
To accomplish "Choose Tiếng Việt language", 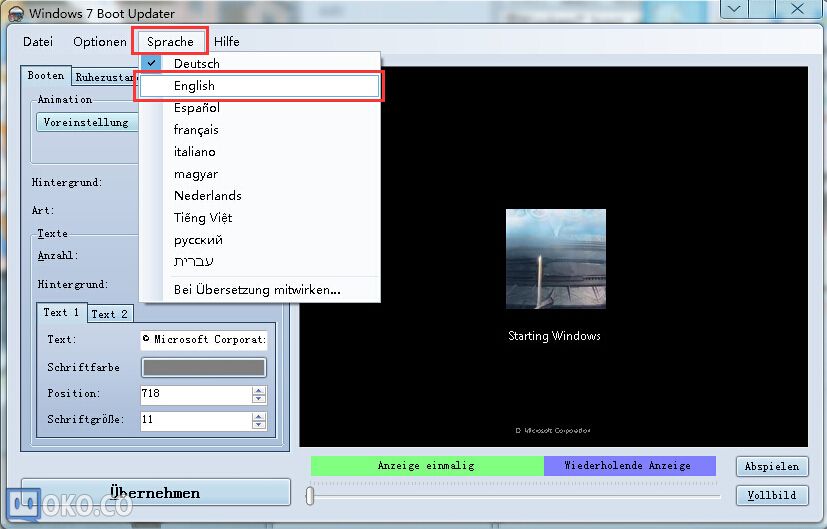I will point(259,218).
